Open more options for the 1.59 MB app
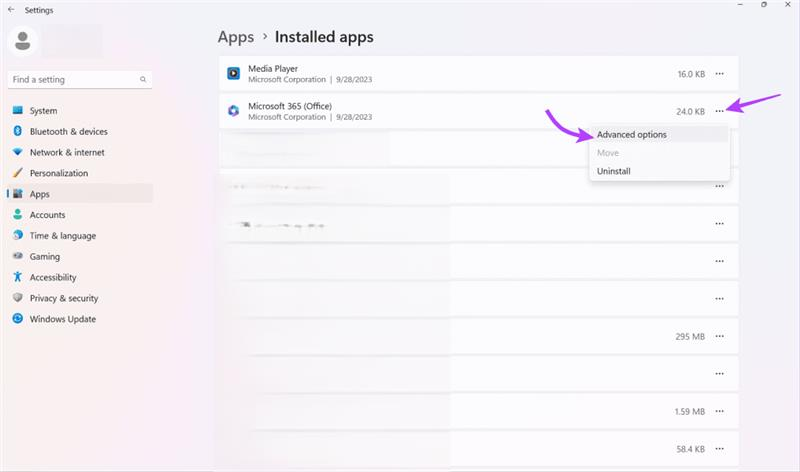The height and width of the screenshot is (472, 800). coord(719,411)
